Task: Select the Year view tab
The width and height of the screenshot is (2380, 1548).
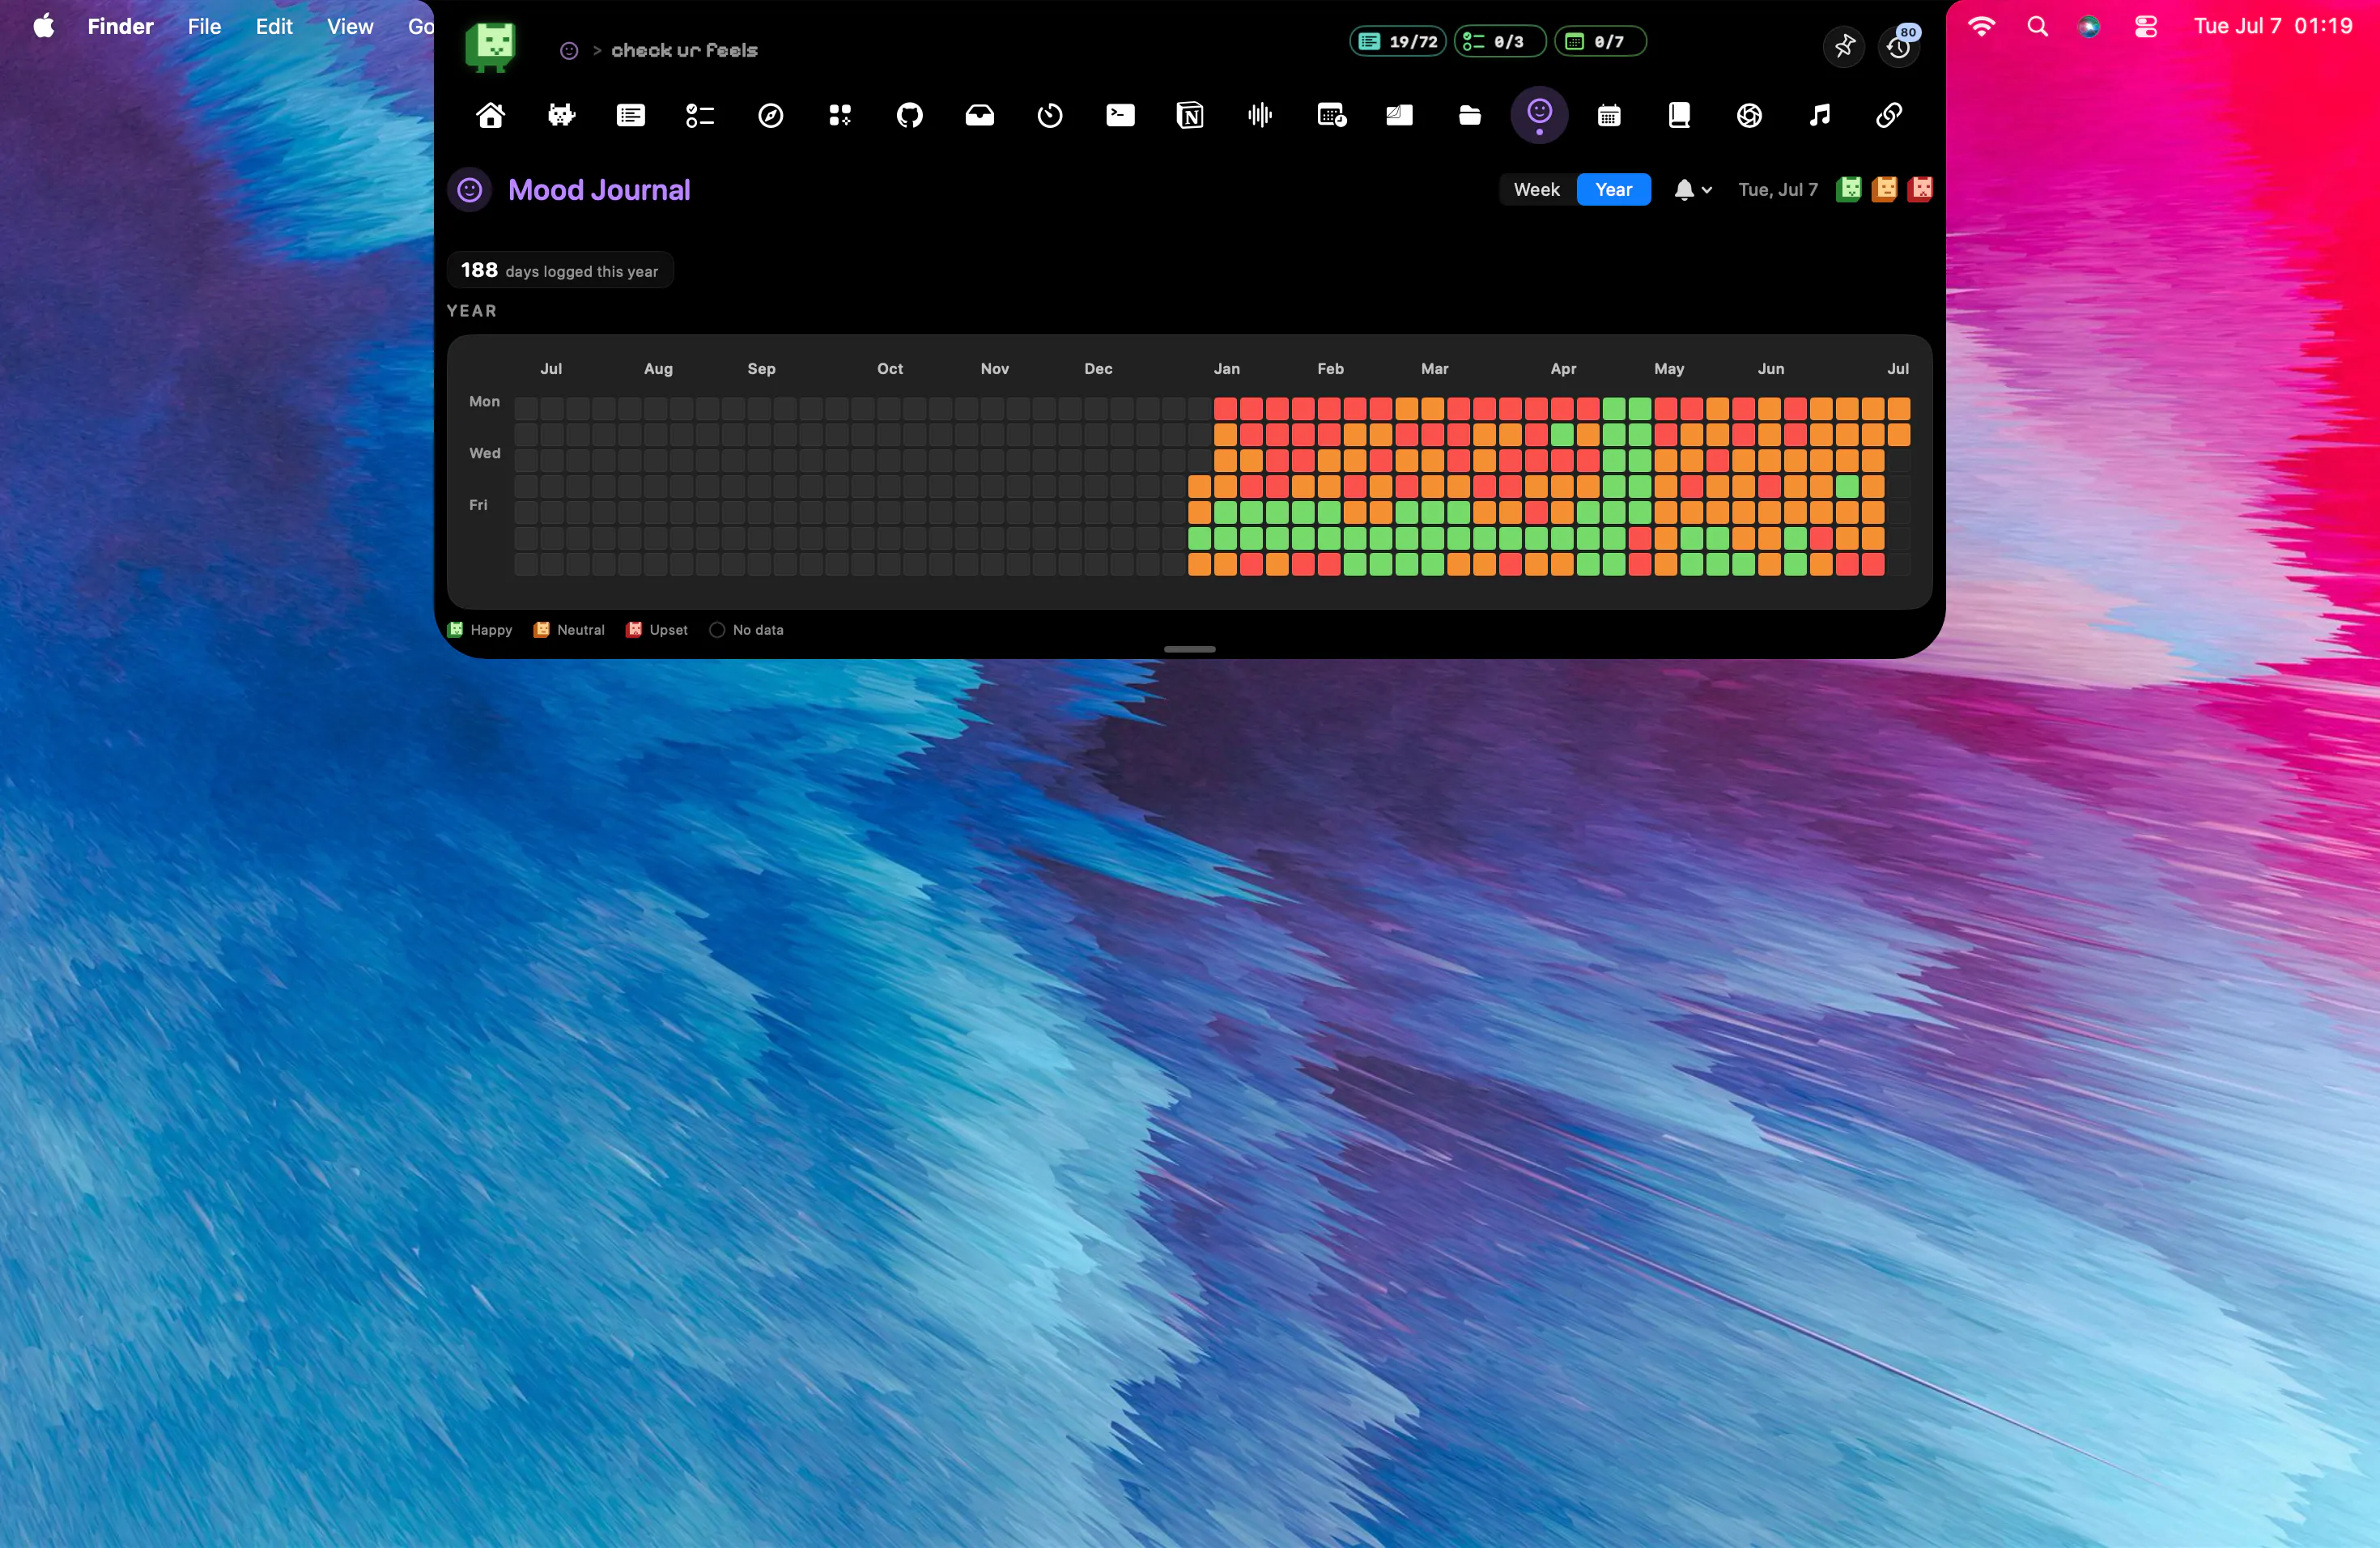Action: tap(1613, 189)
